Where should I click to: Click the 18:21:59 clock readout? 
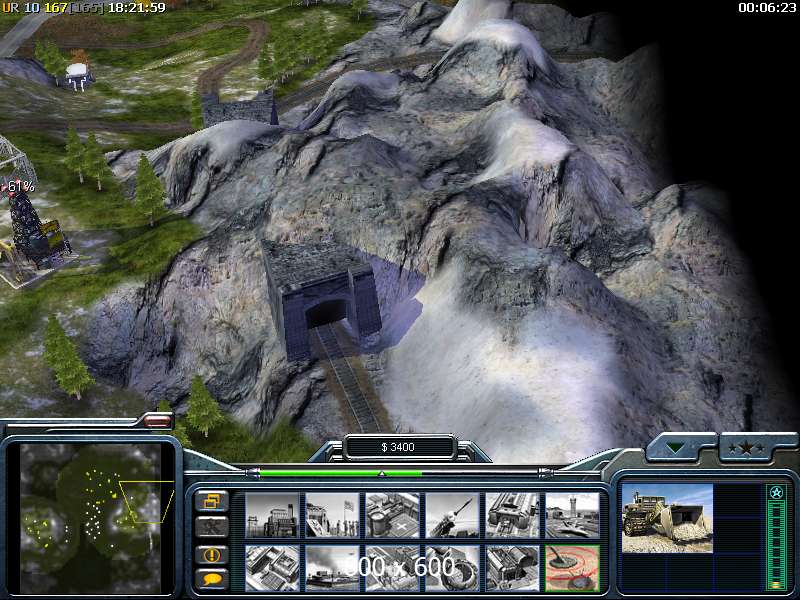pos(137,8)
